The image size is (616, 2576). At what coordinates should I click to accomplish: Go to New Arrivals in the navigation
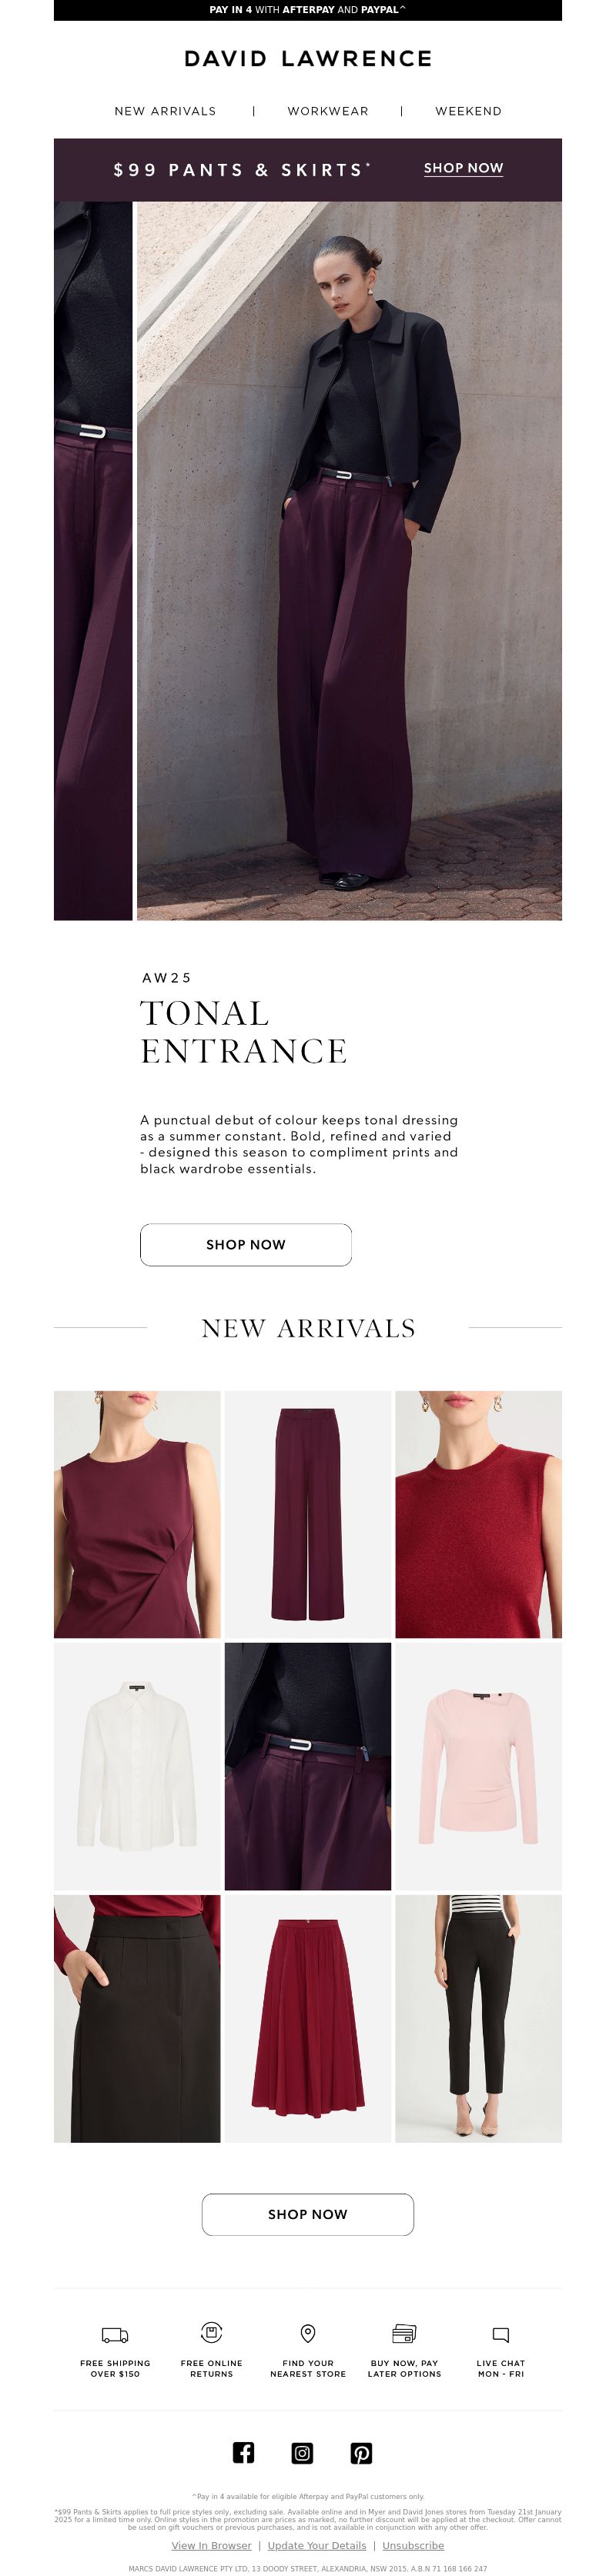(165, 111)
